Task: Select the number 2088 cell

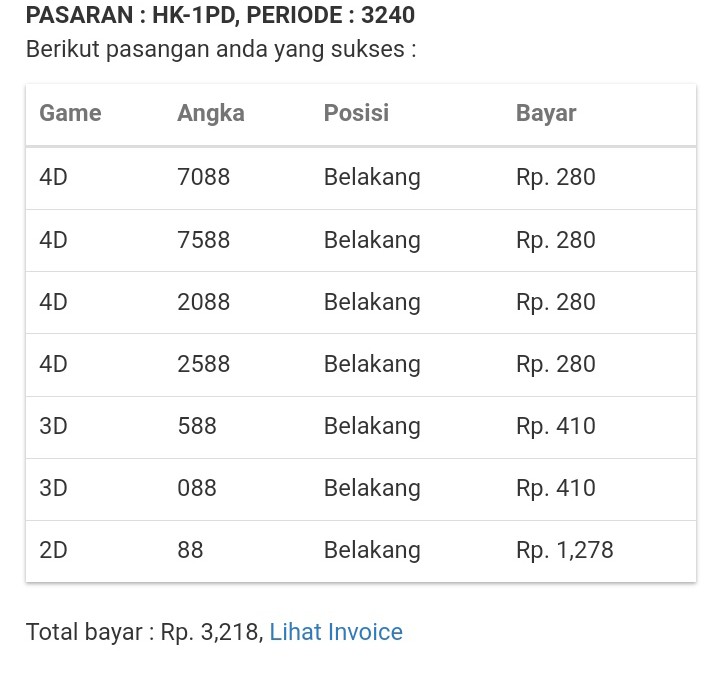Action: (x=203, y=302)
